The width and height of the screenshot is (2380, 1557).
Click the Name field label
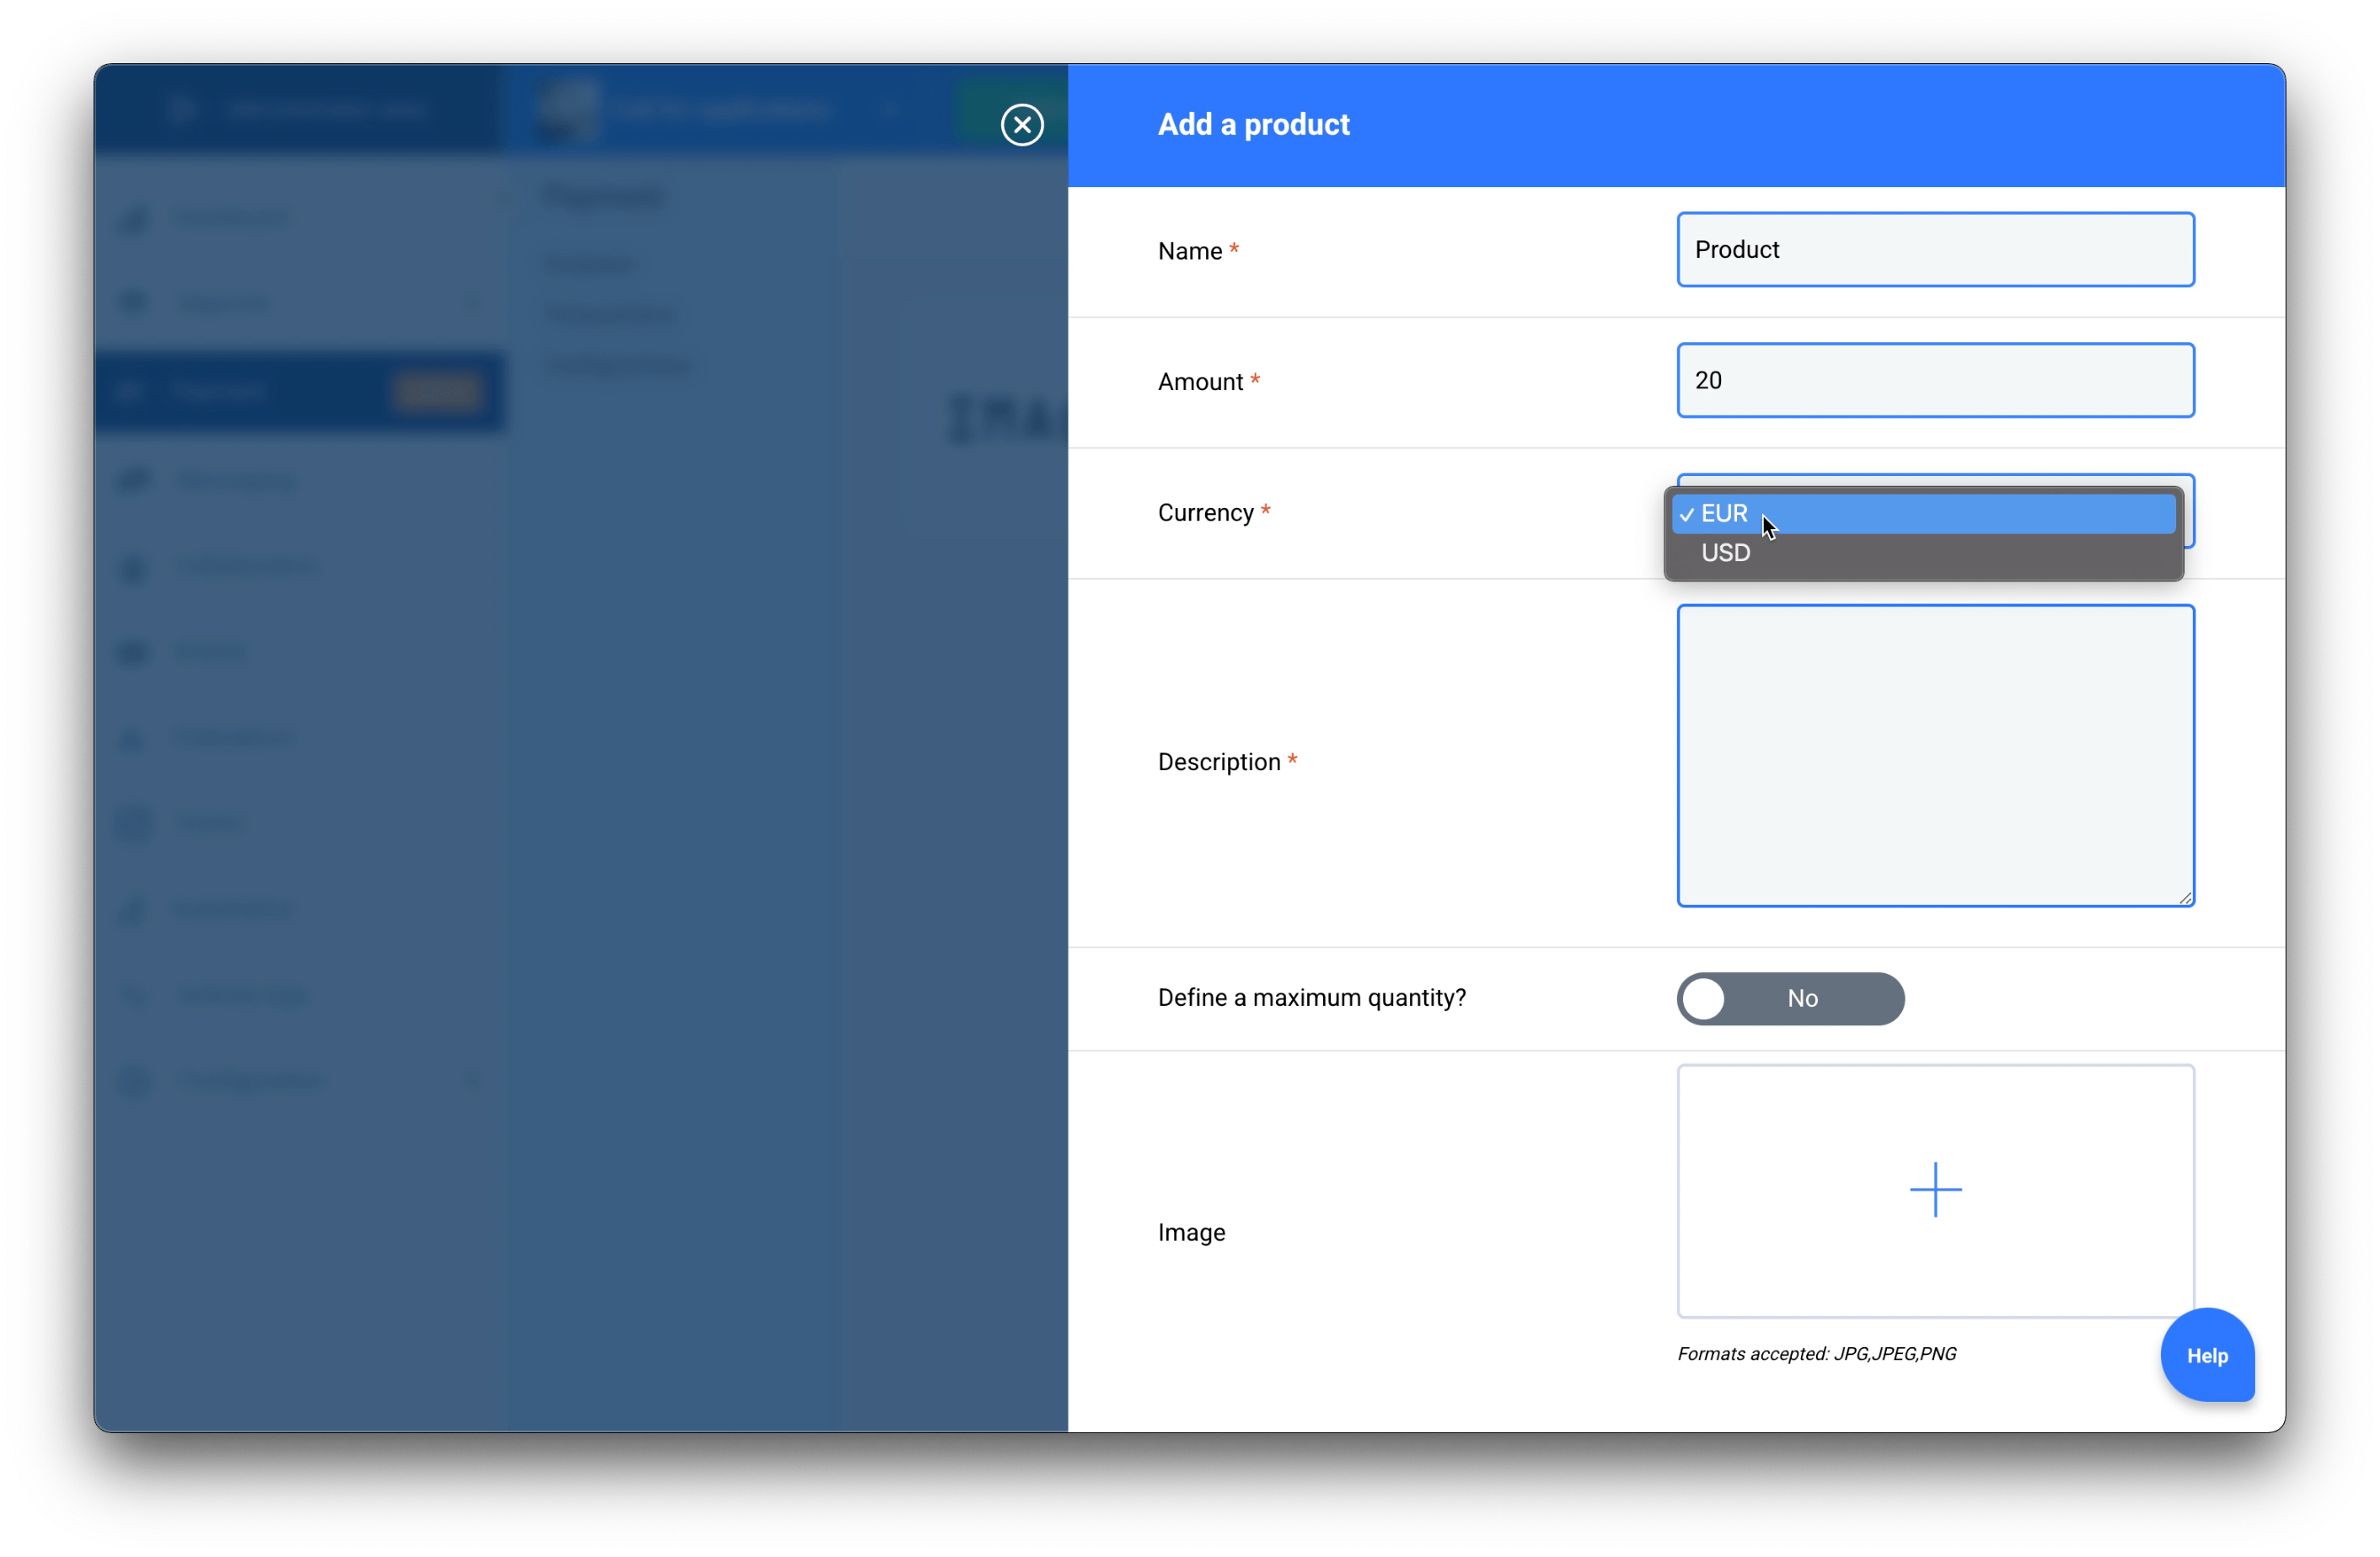click(x=1189, y=251)
